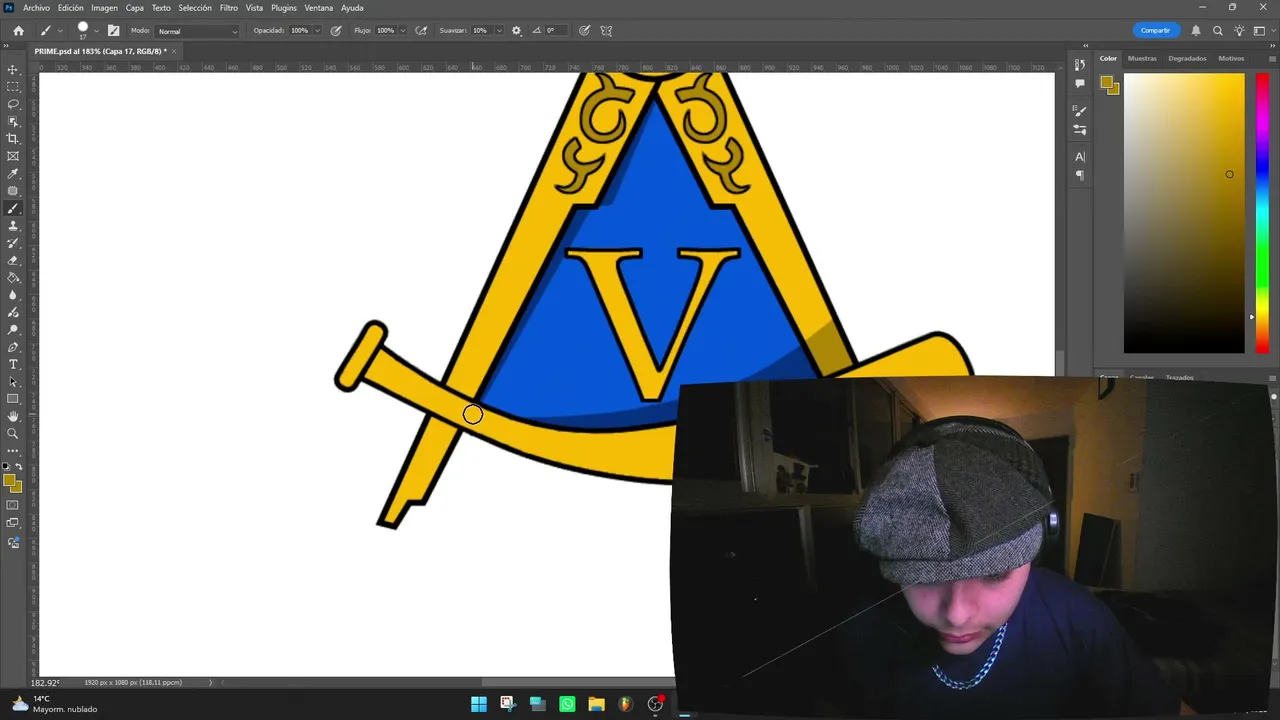Select the Lasso tool
This screenshot has width=1280, height=720.
click(x=13, y=104)
